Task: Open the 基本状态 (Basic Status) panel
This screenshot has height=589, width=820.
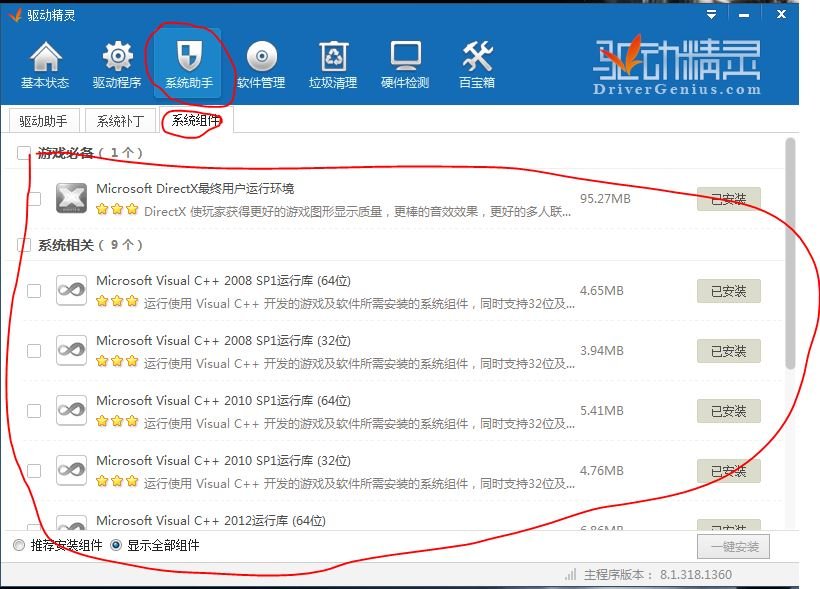Action: (44, 63)
